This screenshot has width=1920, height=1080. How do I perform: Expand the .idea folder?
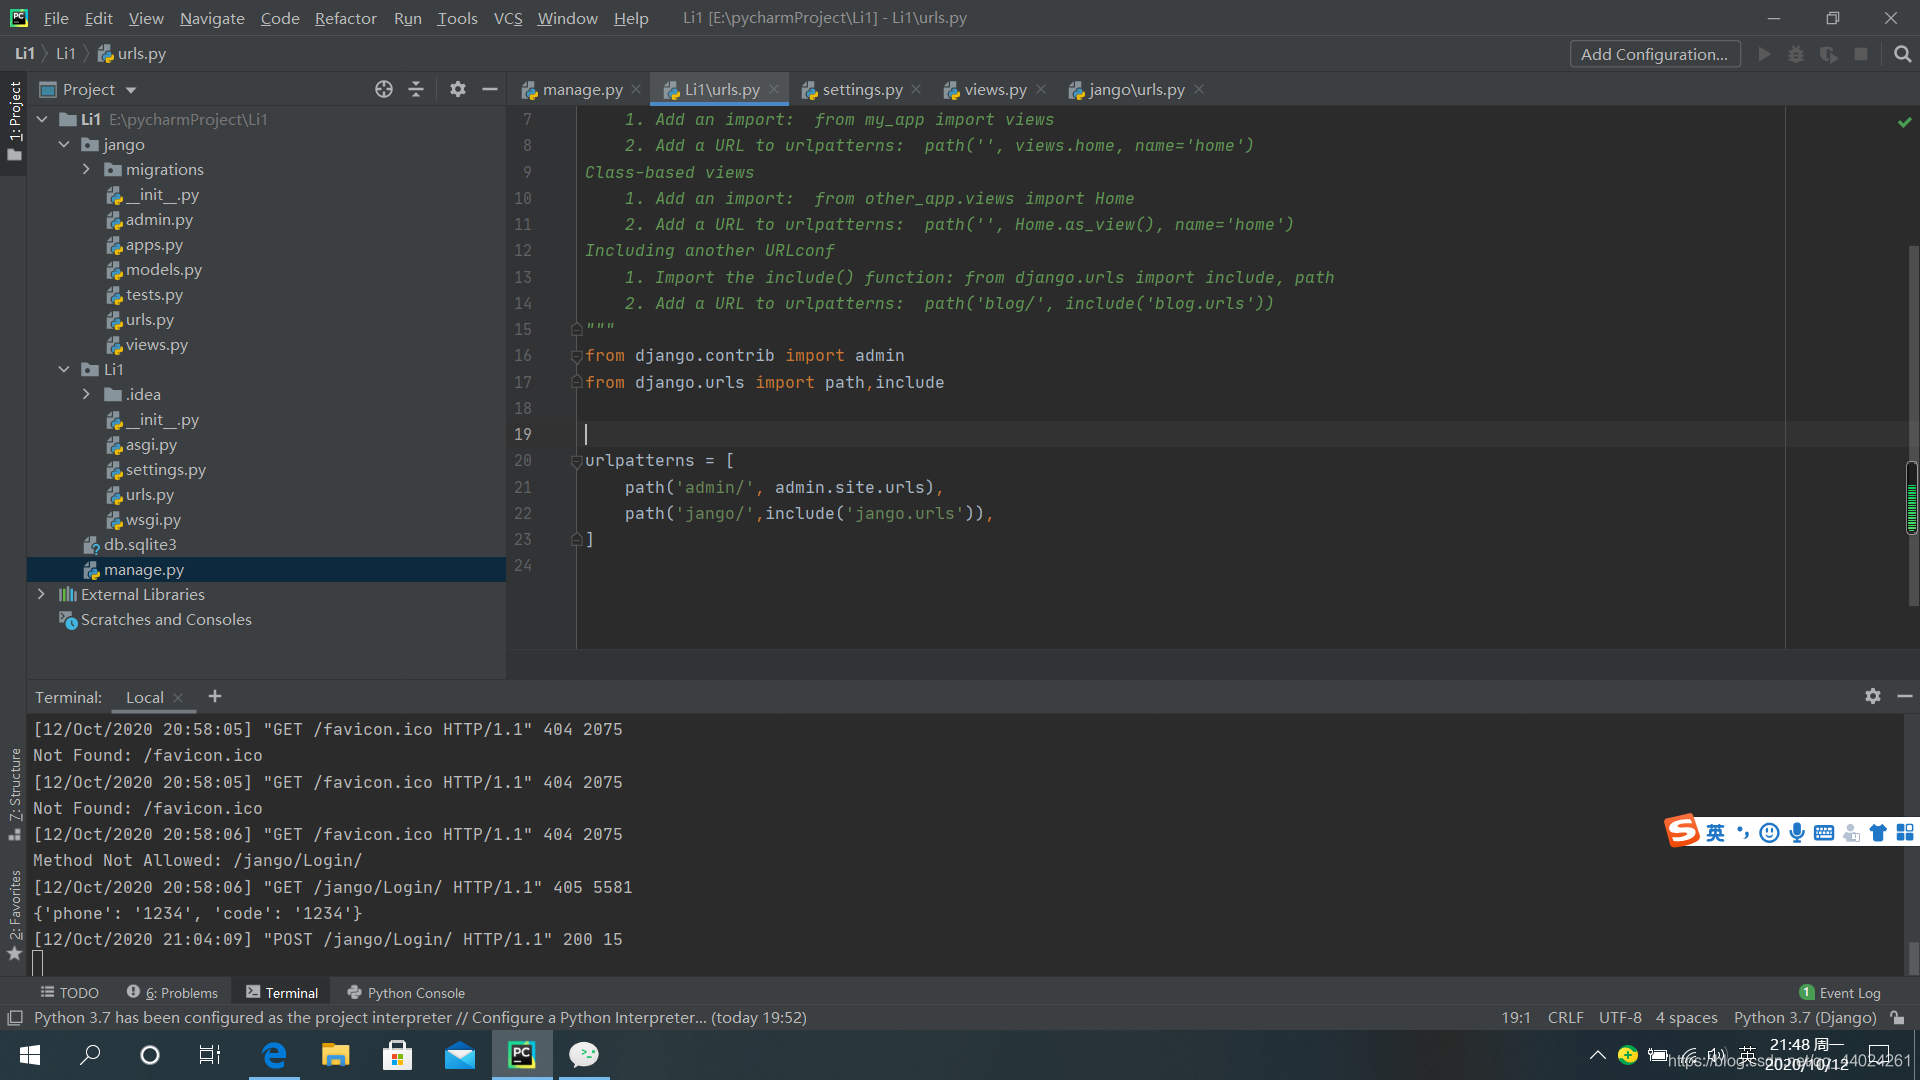[x=87, y=395]
